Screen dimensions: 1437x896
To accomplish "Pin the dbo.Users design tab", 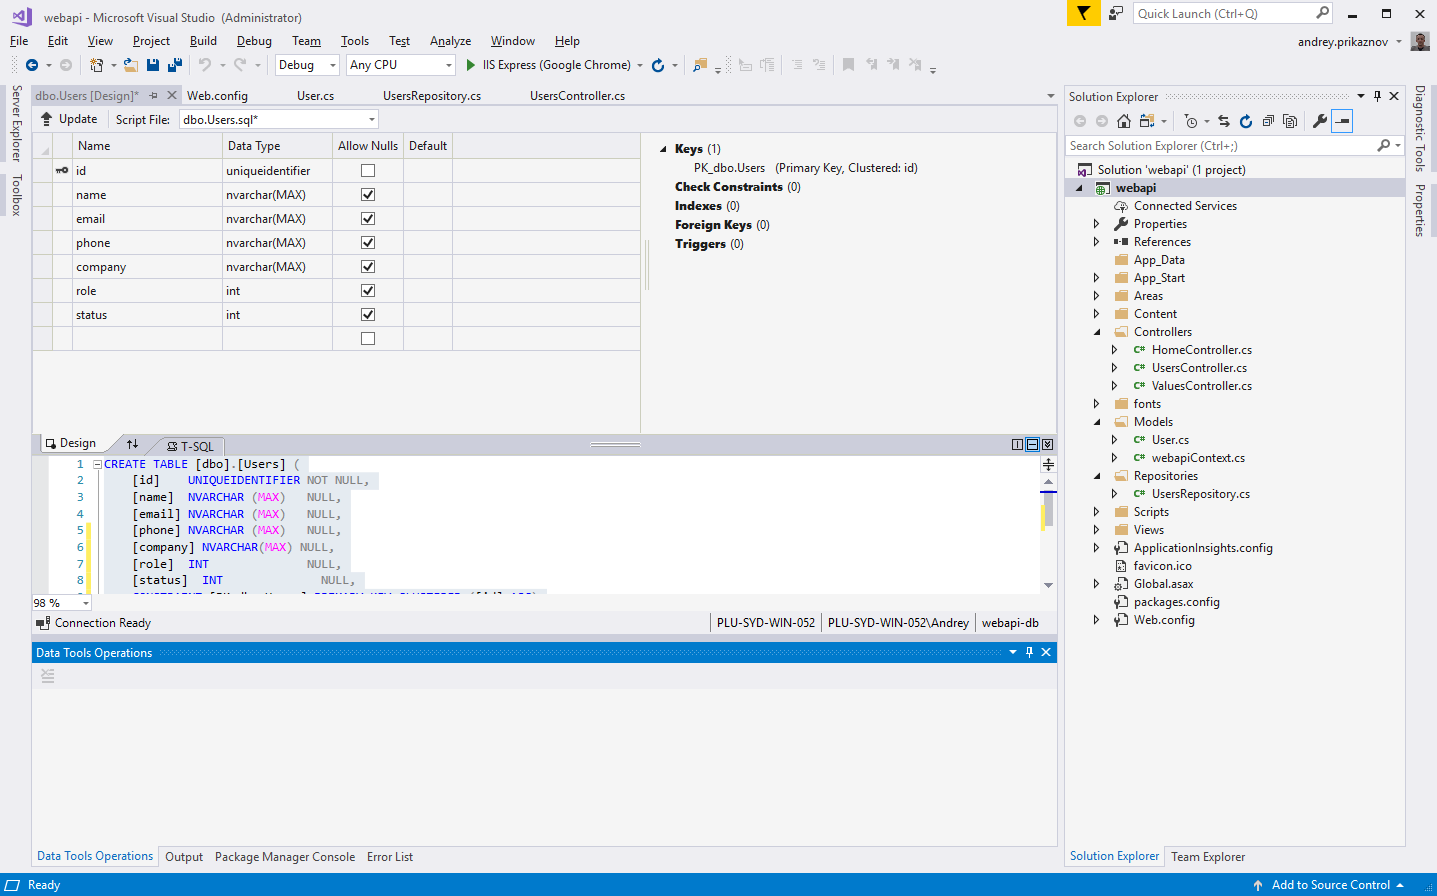I will click(x=153, y=96).
